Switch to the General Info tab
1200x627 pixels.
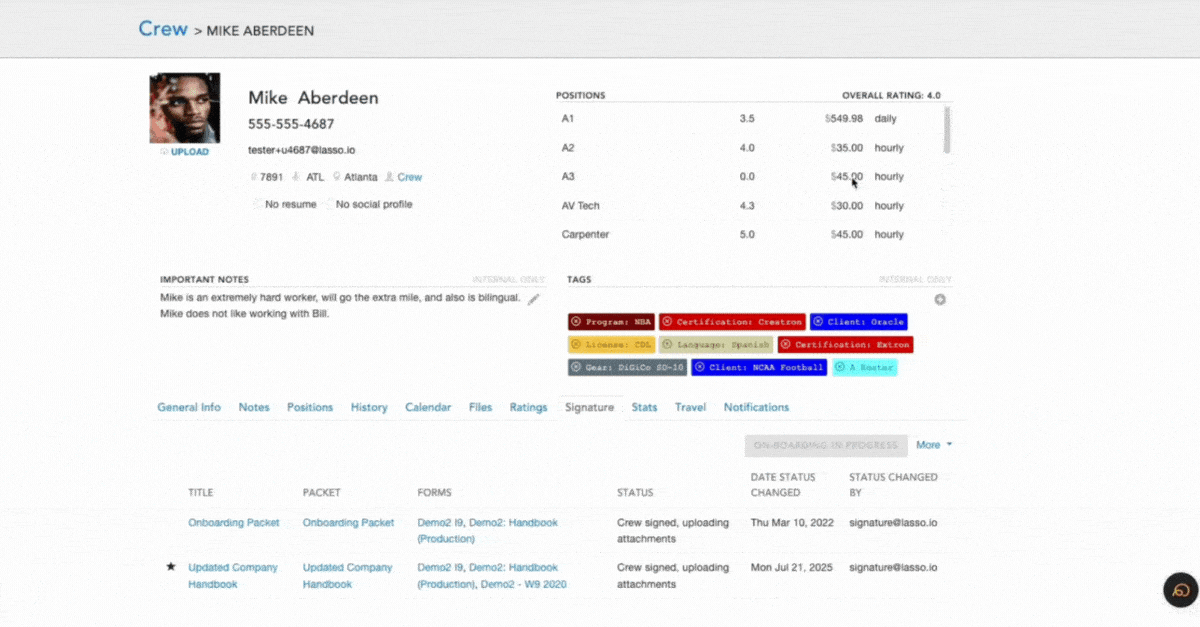[189, 407]
